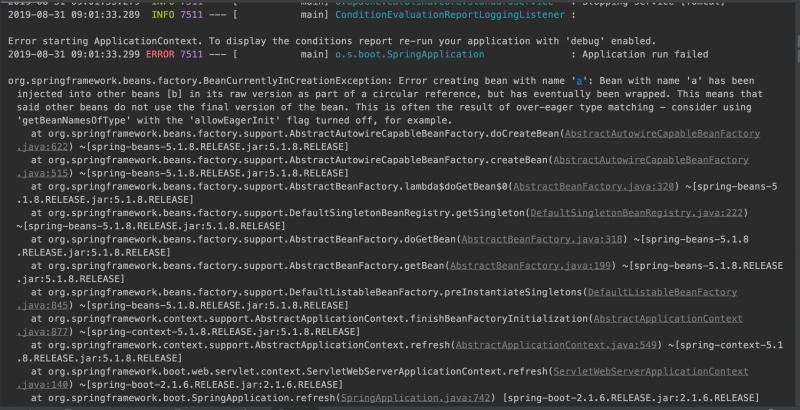Screen dimensions: 800x410
Task: Click the ConditionEvaluationReportLoggingListener logger name
Action: point(450,15)
